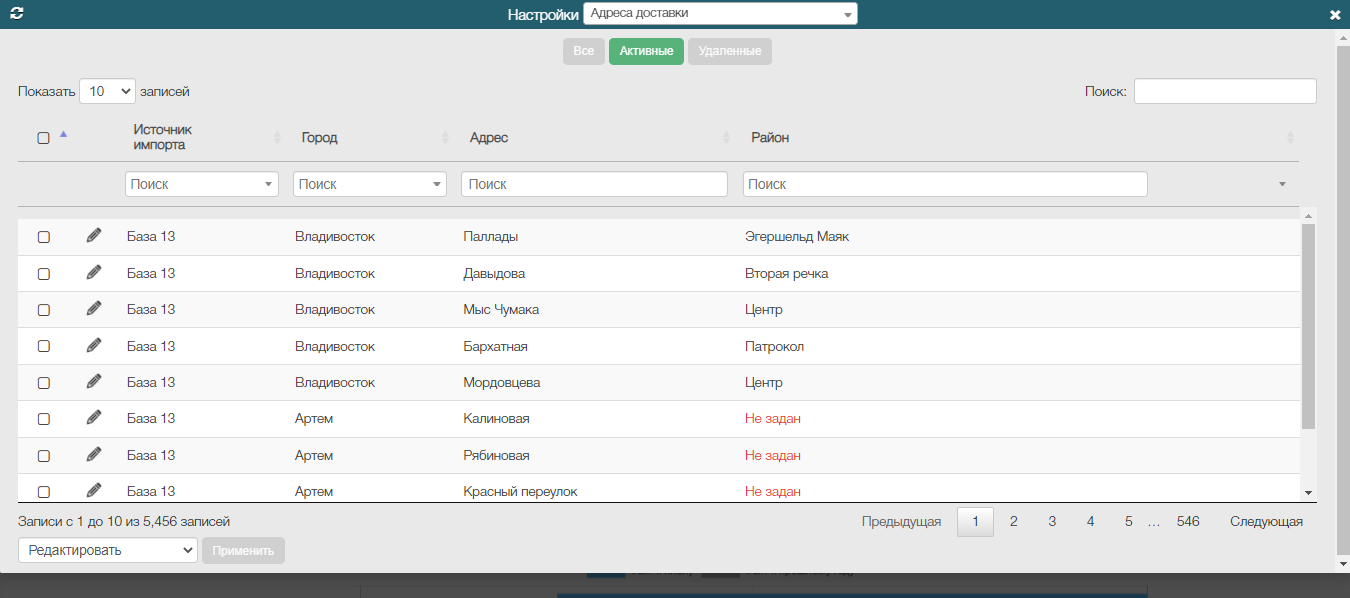Click Артем in the Красный переулок row

click(x=314, y=491)
